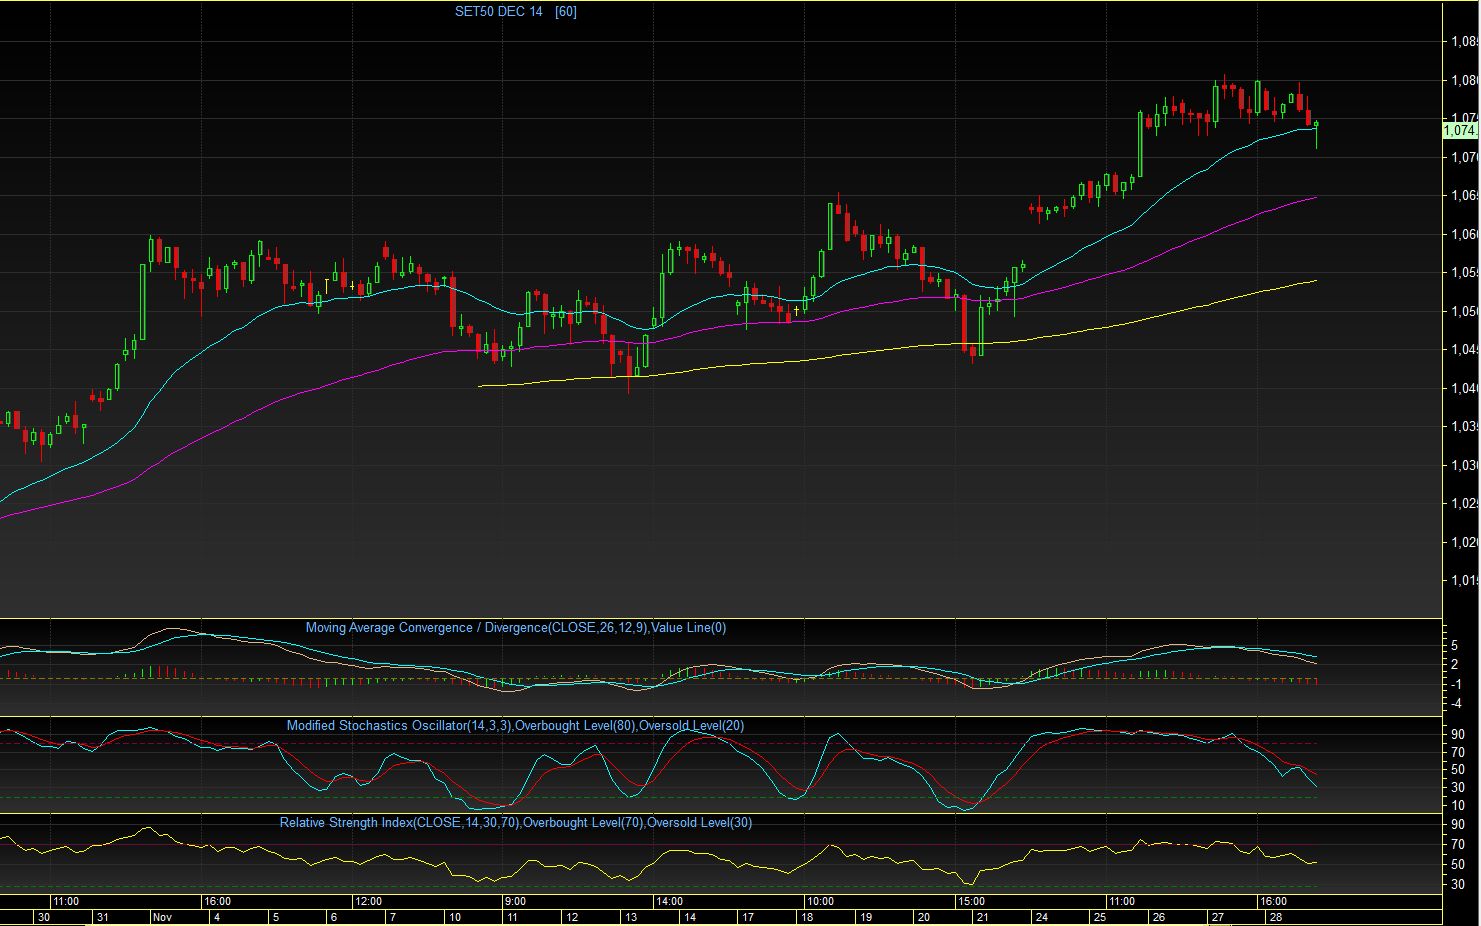1481x926 pixels.
Task: Click the MACD indicator label 'Moving Average Convergence / Divergence'
Action: [x=427, y=628]
